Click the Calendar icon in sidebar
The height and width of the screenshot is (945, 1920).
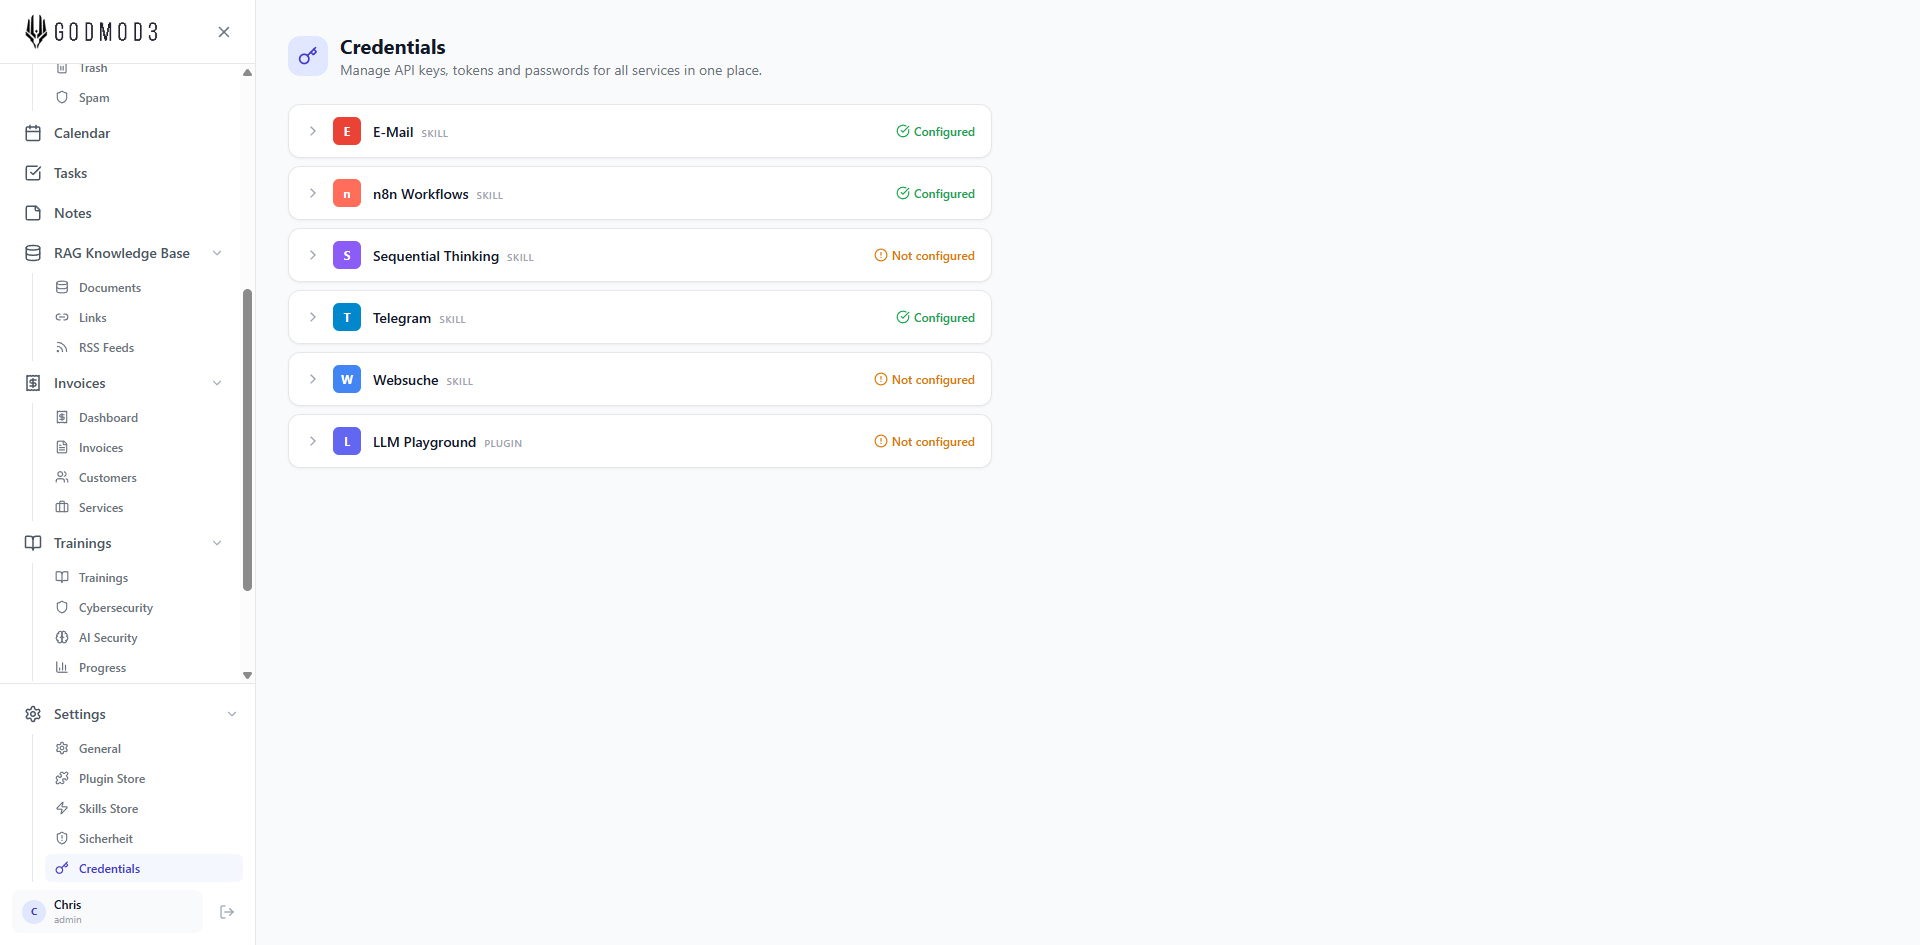33,133
